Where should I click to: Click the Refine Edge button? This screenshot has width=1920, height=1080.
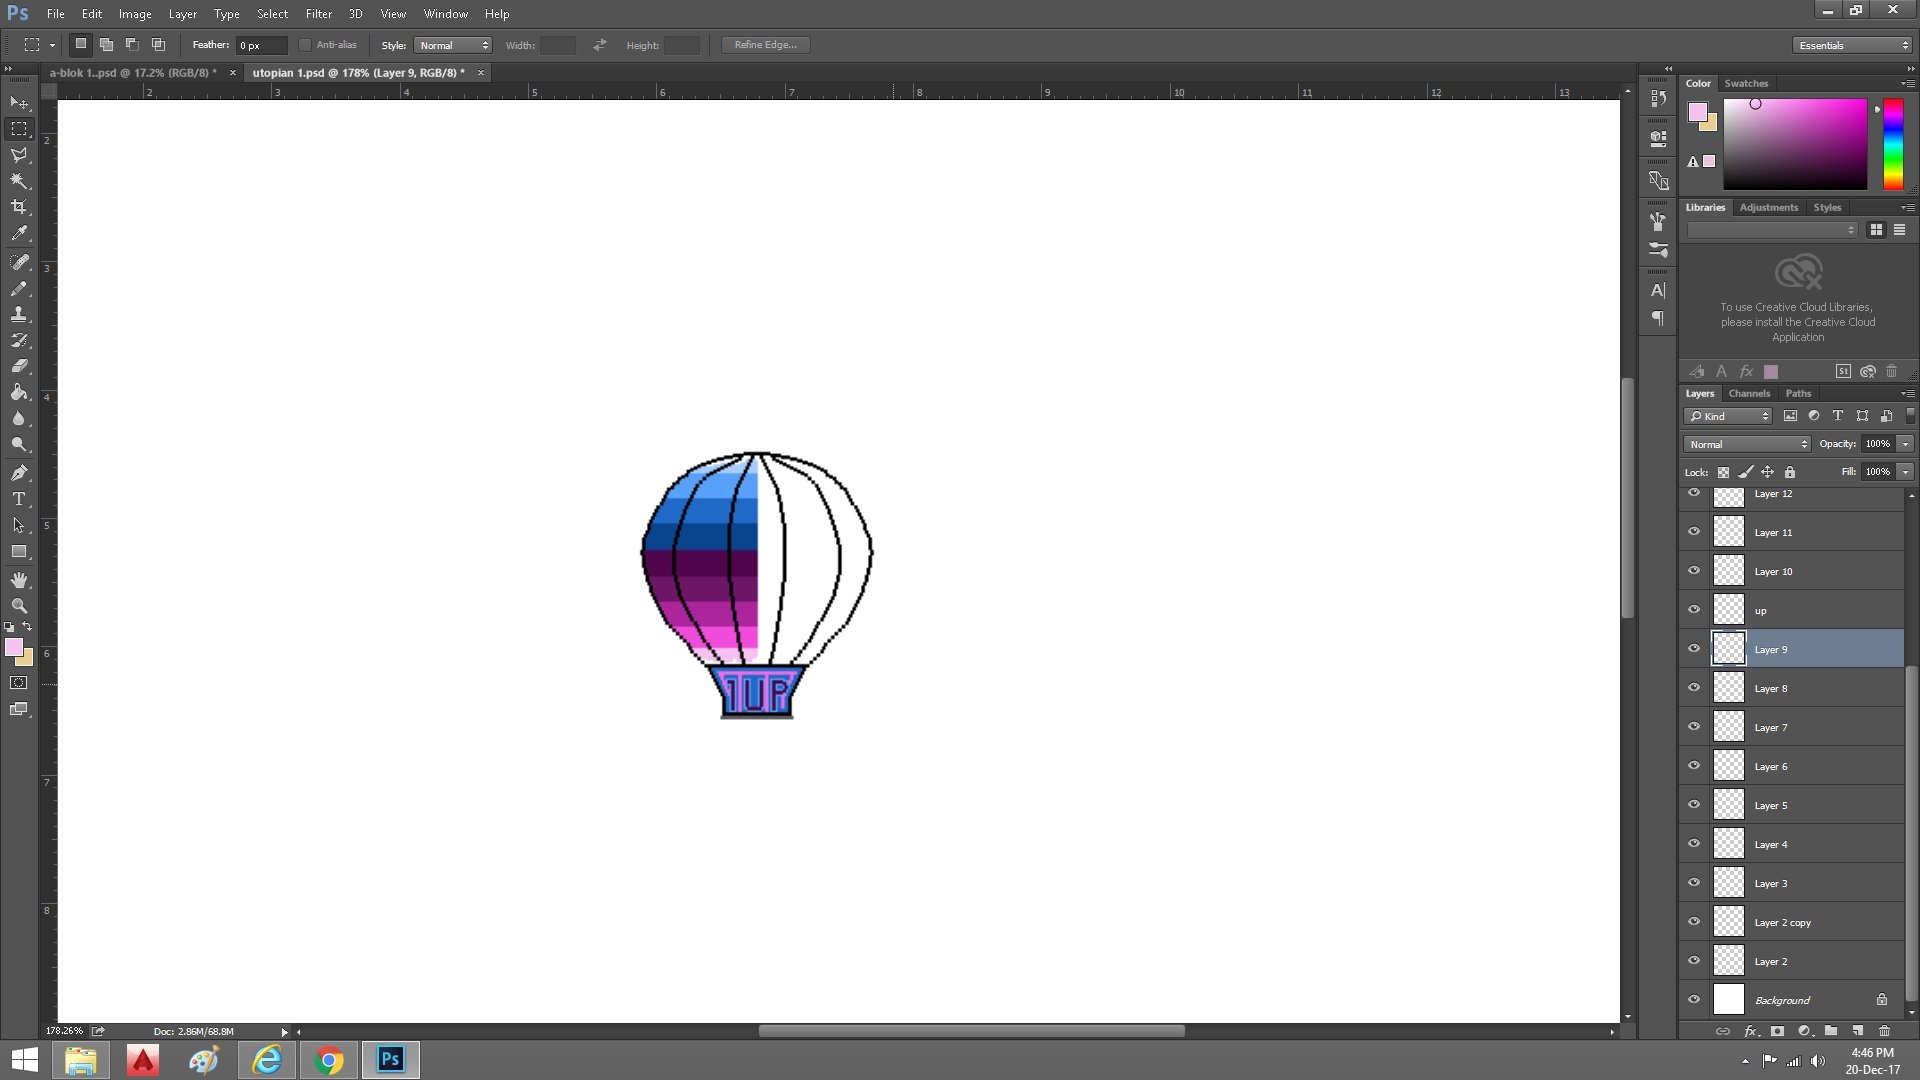(x=765, y=45)
